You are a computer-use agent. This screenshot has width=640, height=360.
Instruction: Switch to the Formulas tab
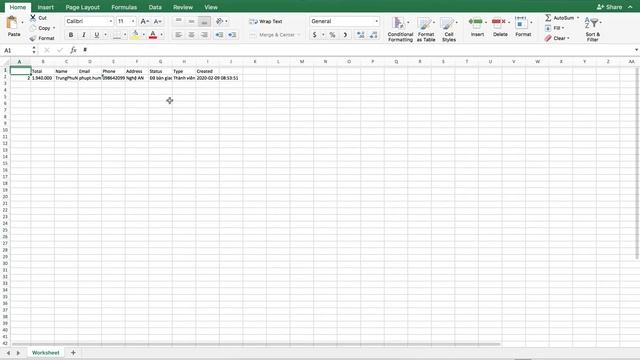pyautogui.click(x=124, y=7)
